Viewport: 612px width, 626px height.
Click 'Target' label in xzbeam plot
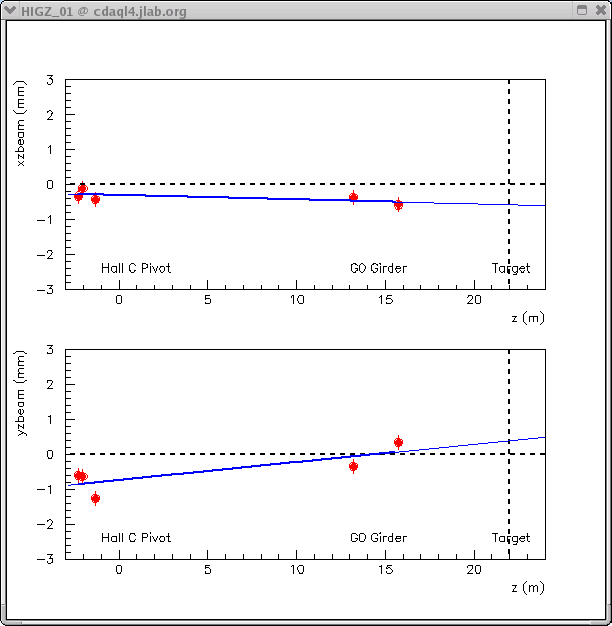click(x=511, y=268)
